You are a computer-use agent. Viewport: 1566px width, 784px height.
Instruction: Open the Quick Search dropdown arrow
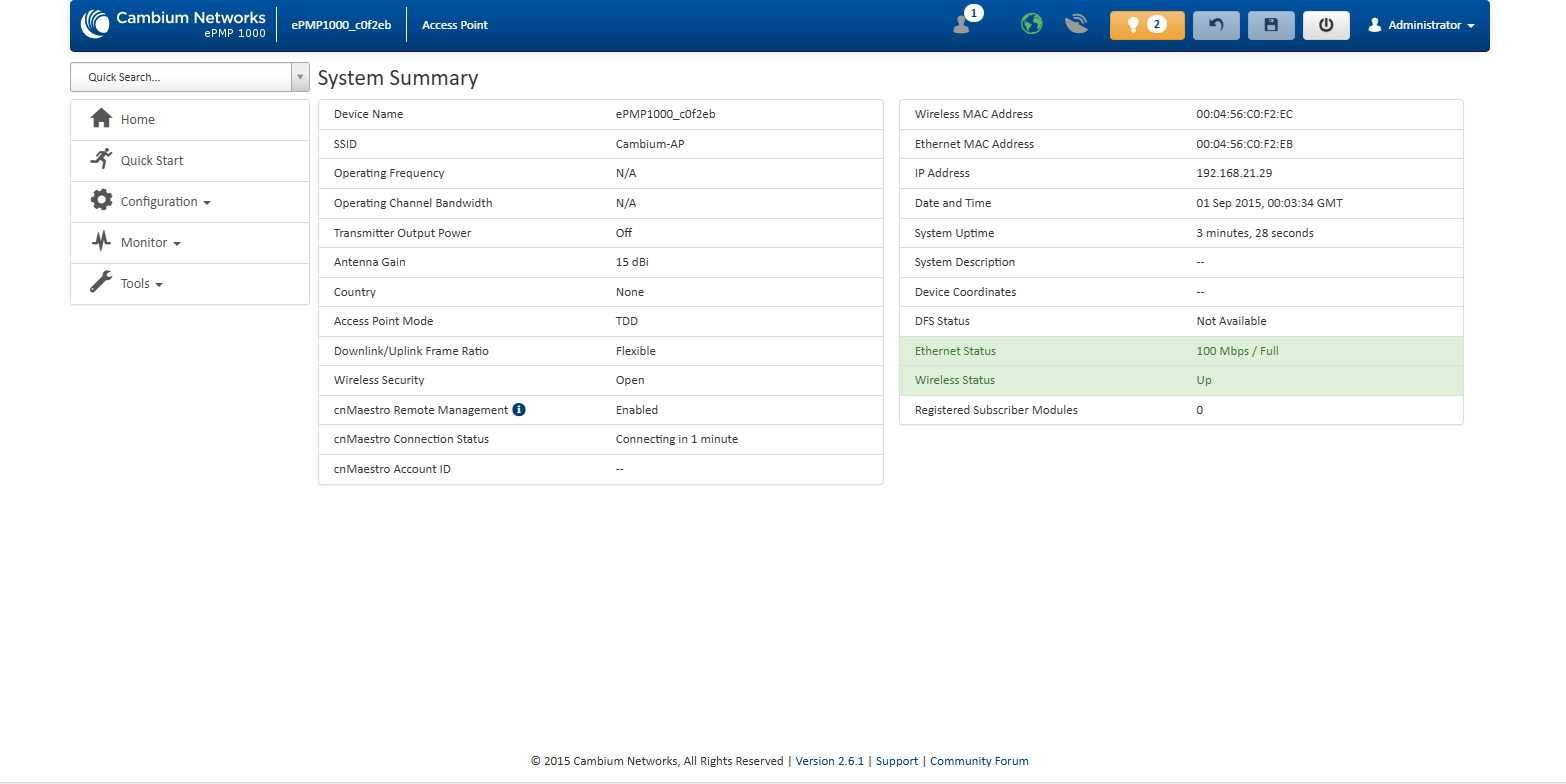tap(300, 77)
